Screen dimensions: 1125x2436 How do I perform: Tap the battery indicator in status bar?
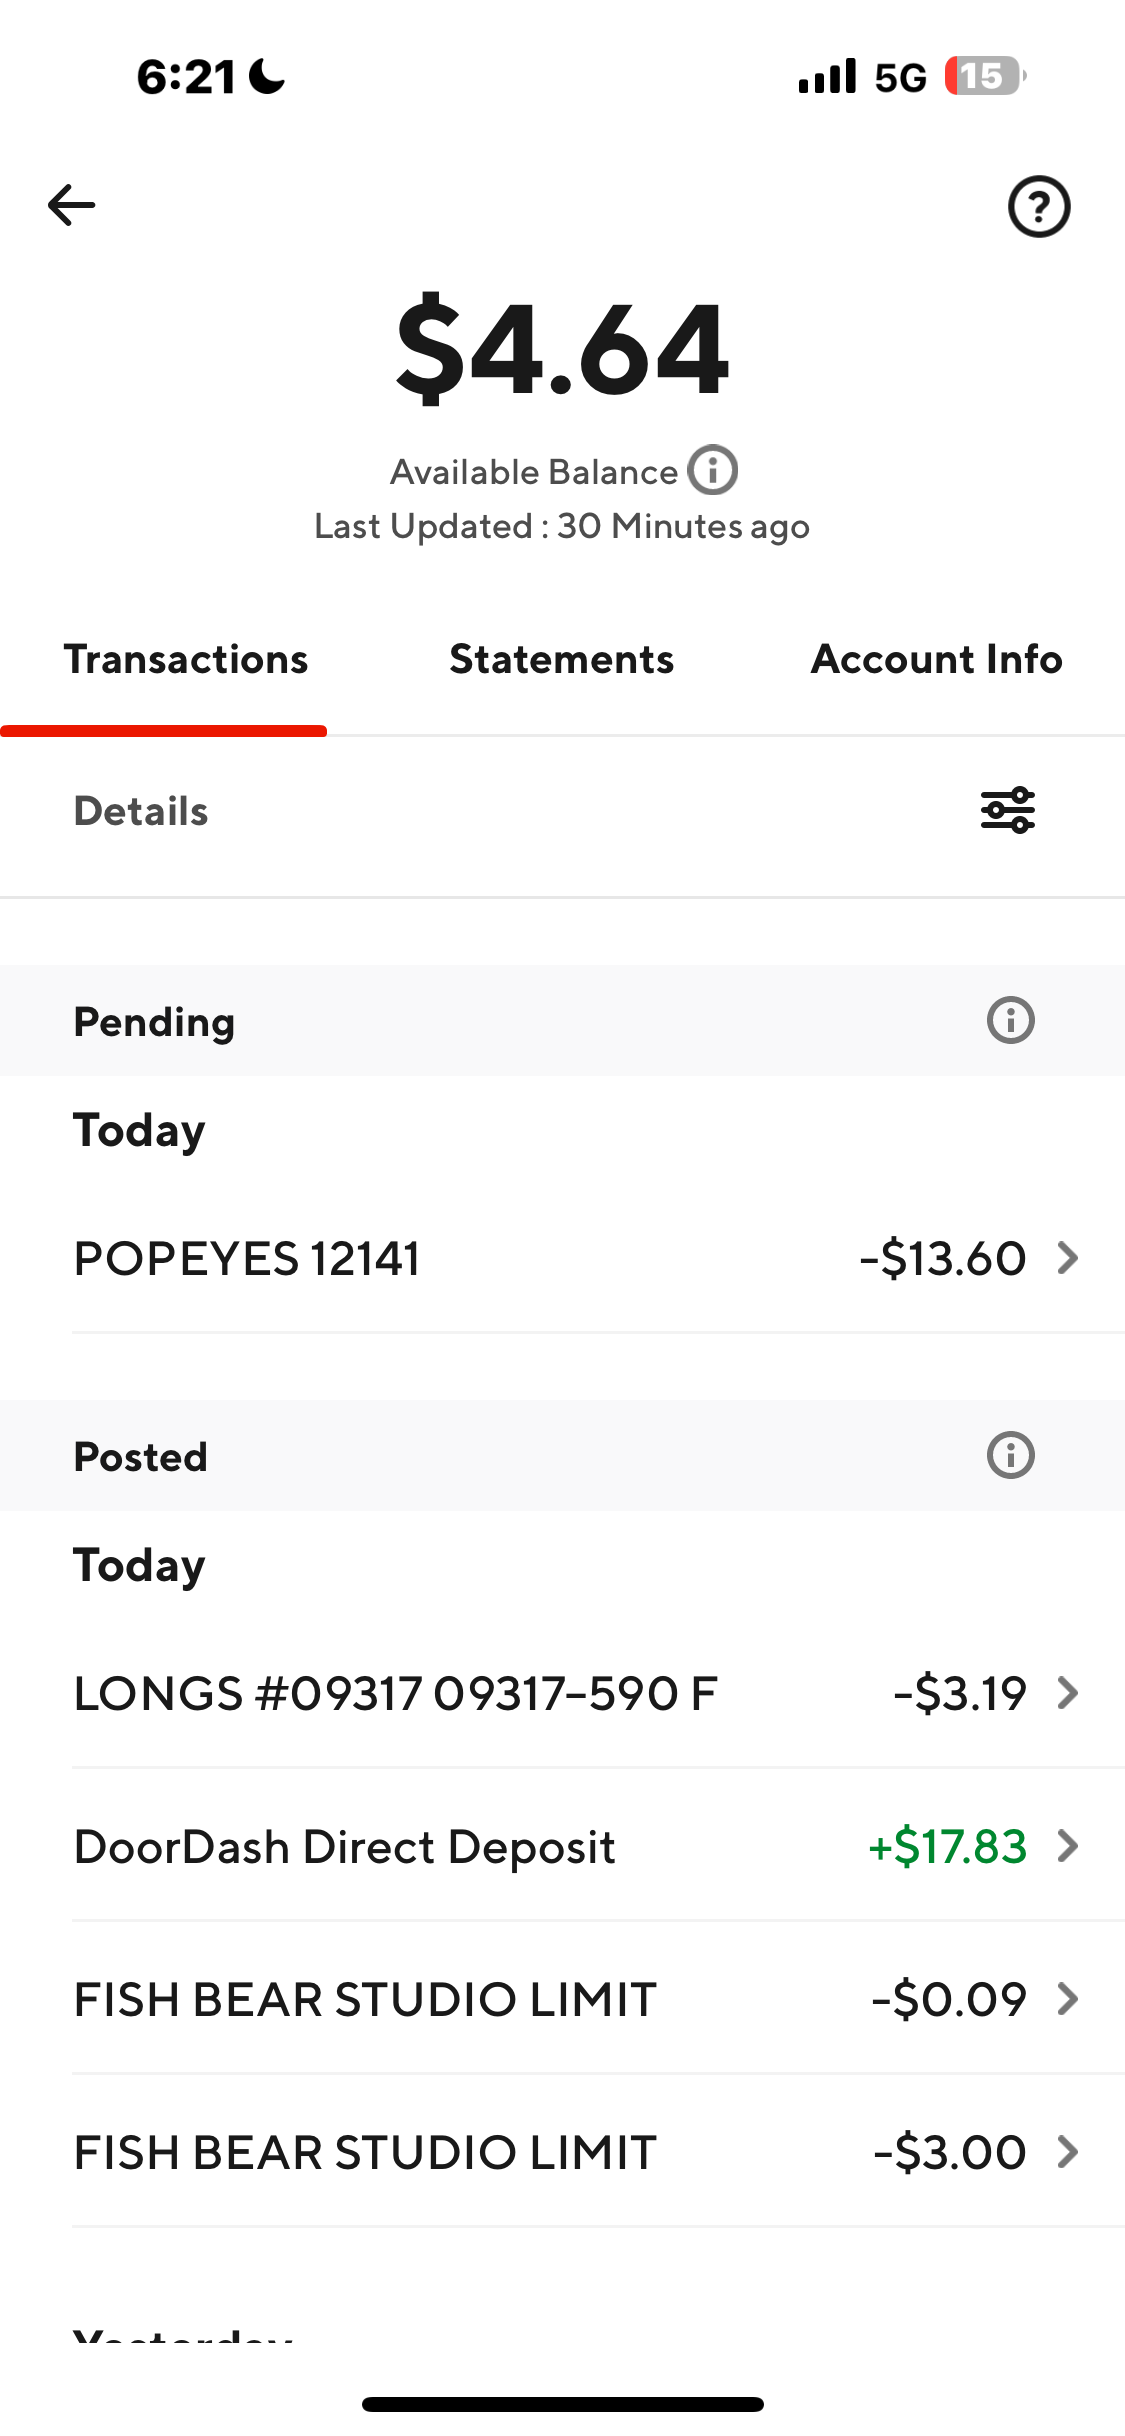click(x=984, y=76)
